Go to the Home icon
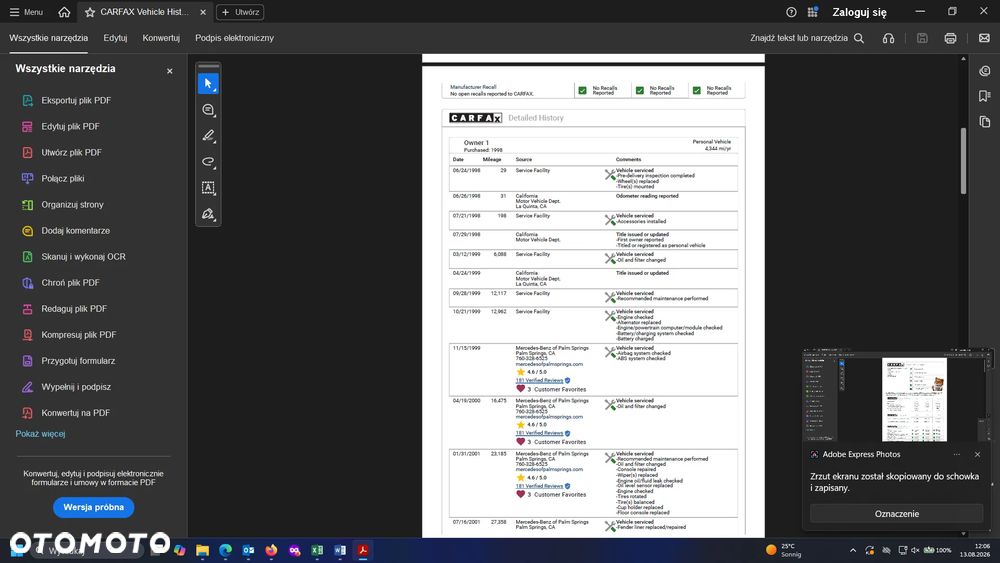The image size is (1000, 563). pos(64,12)
